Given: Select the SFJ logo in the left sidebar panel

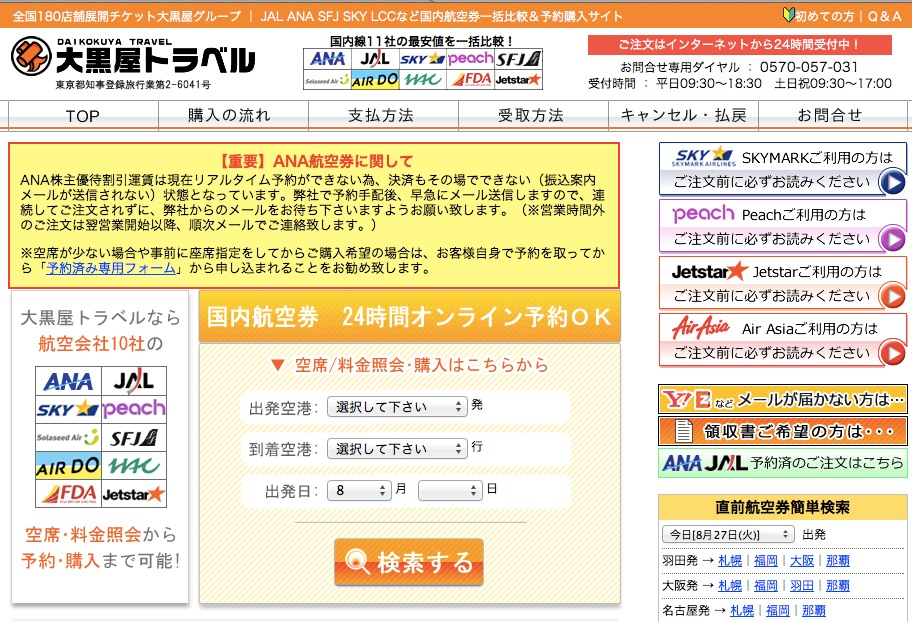Looking at the screenshot, I should point(134,438).
